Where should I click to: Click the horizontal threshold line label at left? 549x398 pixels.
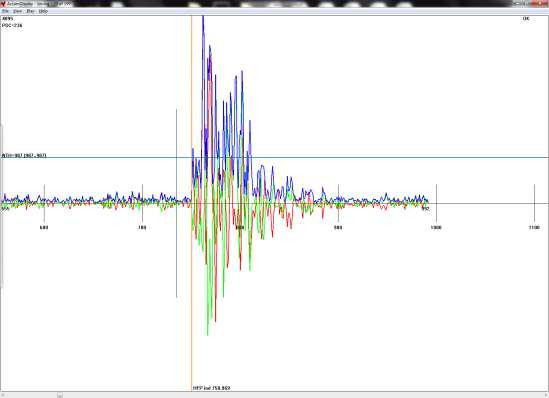coord(24,155)
